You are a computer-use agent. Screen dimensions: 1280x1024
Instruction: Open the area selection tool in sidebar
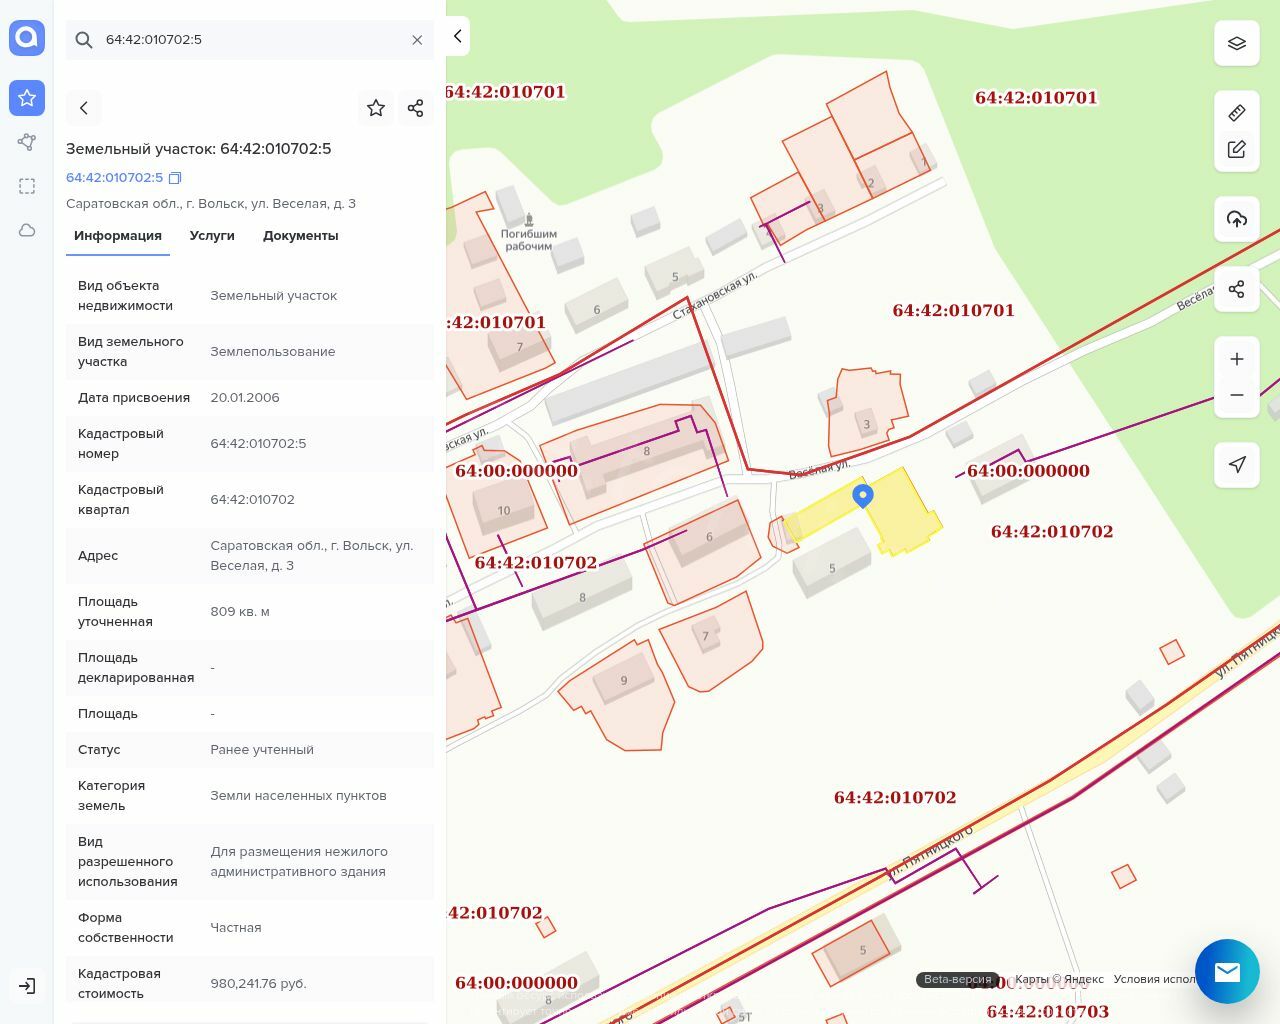pyautogui.click(x=27, y=186)
